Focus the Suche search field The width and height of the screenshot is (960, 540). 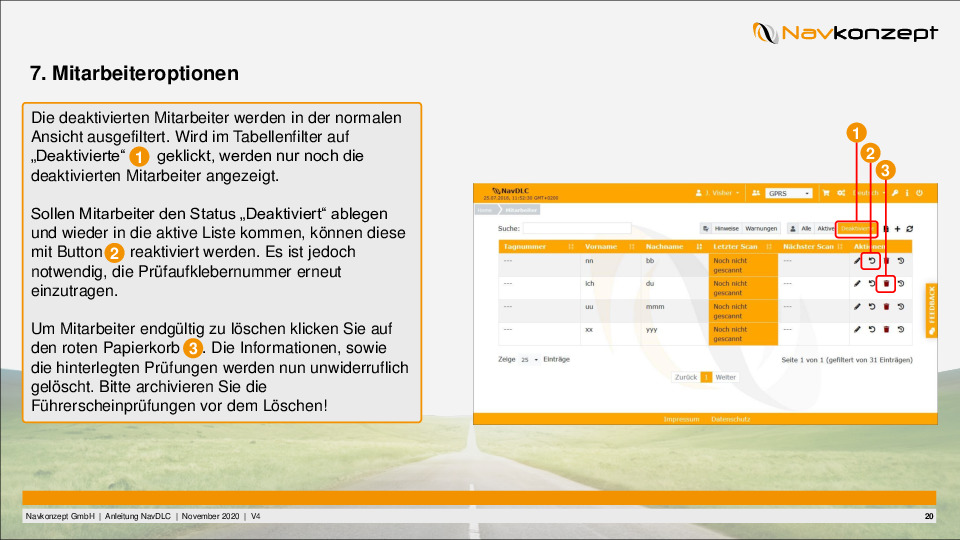coord(577,228)
